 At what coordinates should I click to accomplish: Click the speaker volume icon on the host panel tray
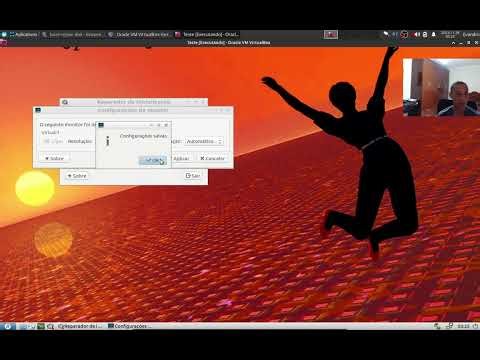pos(417,34)
